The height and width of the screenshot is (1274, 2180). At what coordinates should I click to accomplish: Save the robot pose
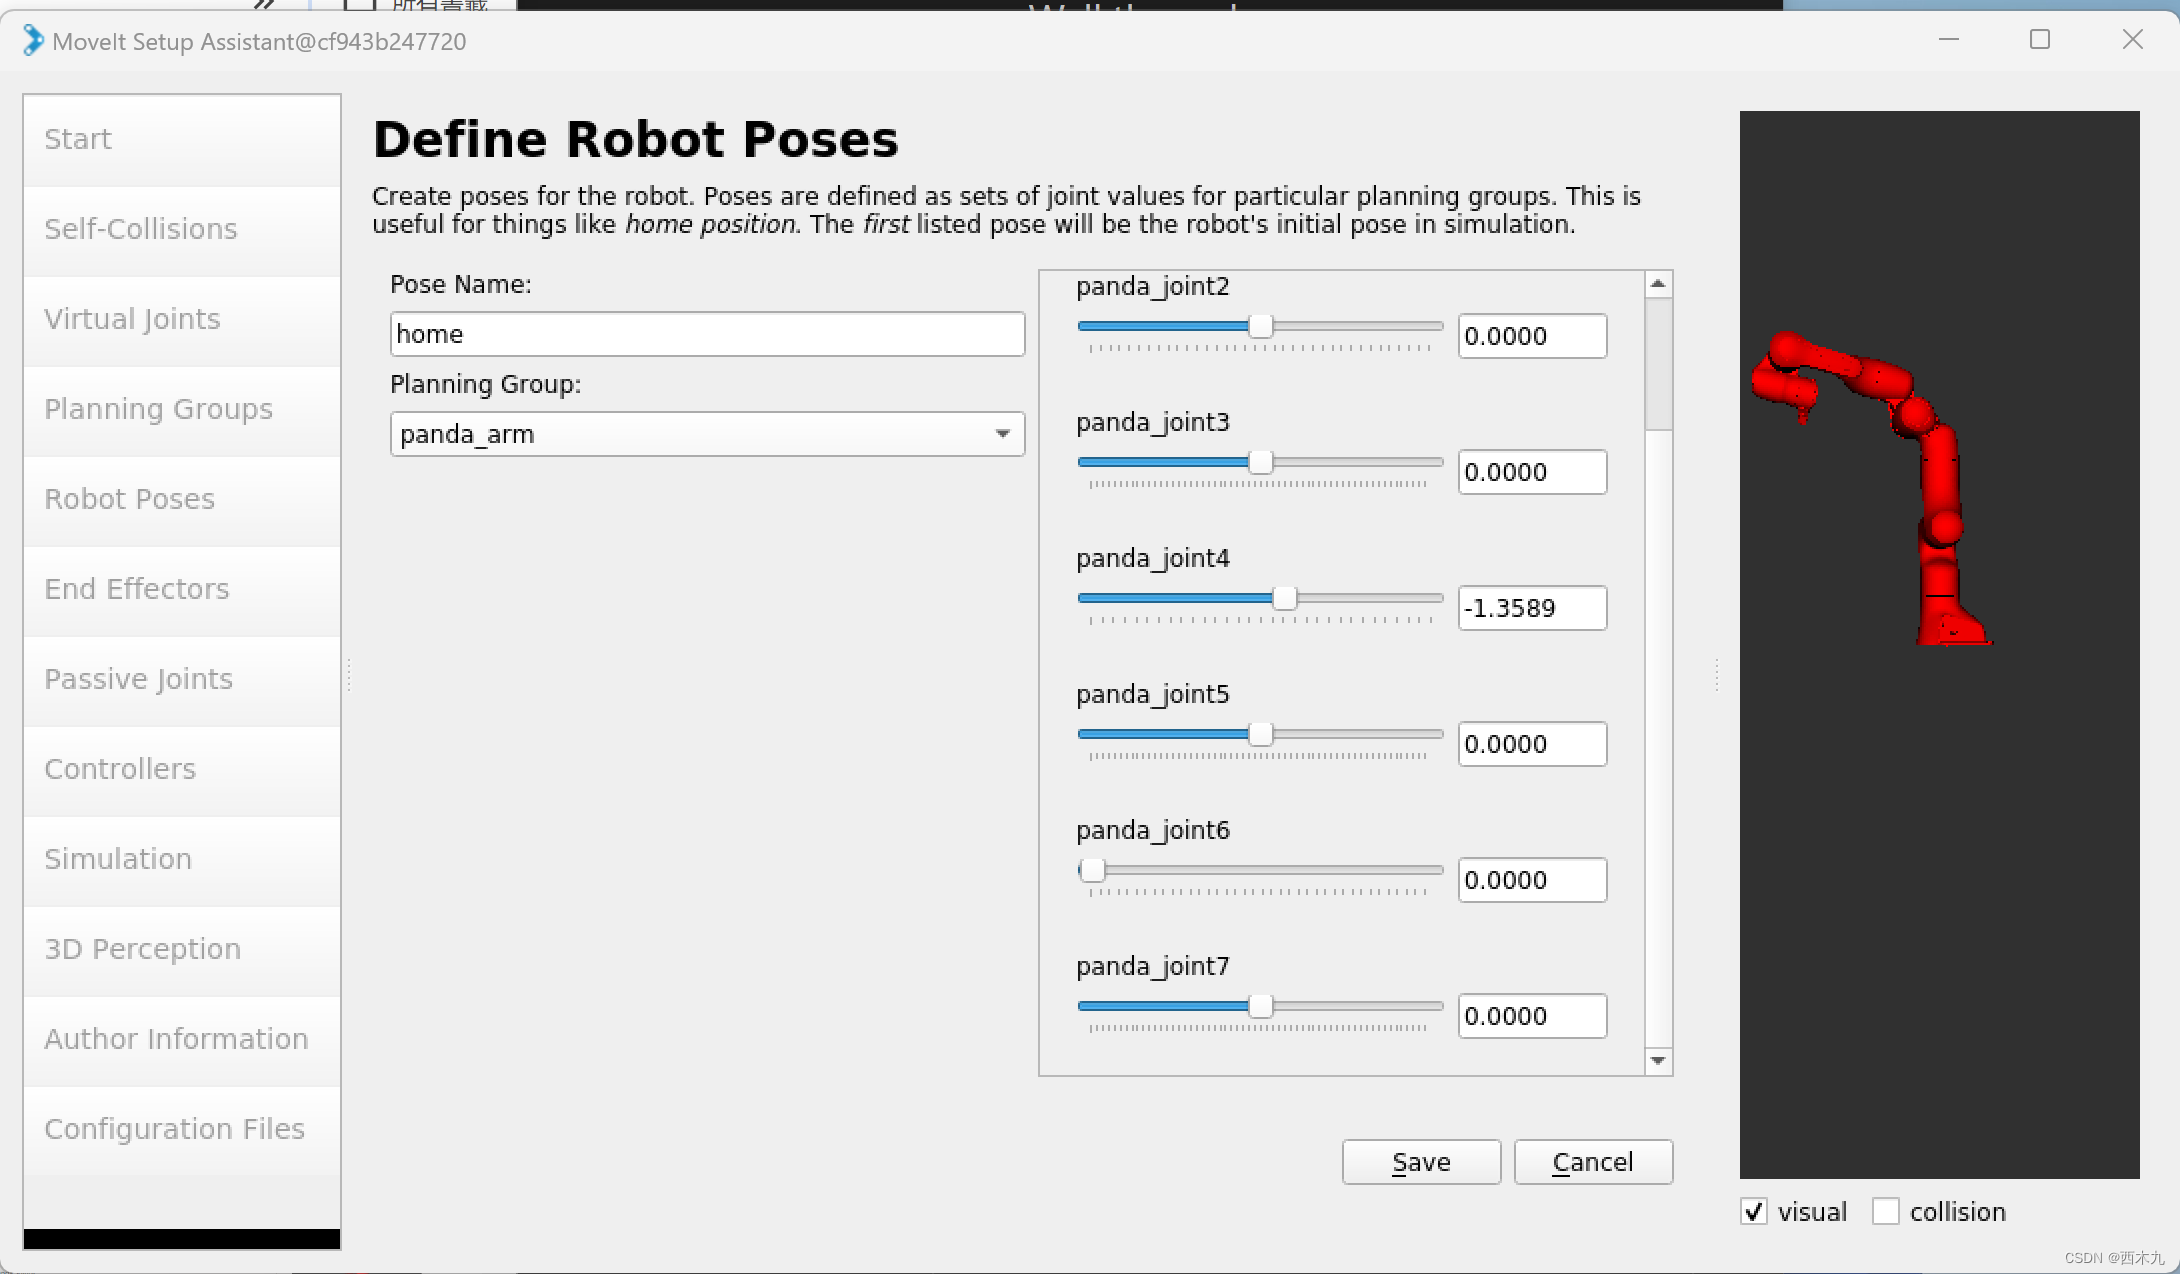[1421, 1162]
